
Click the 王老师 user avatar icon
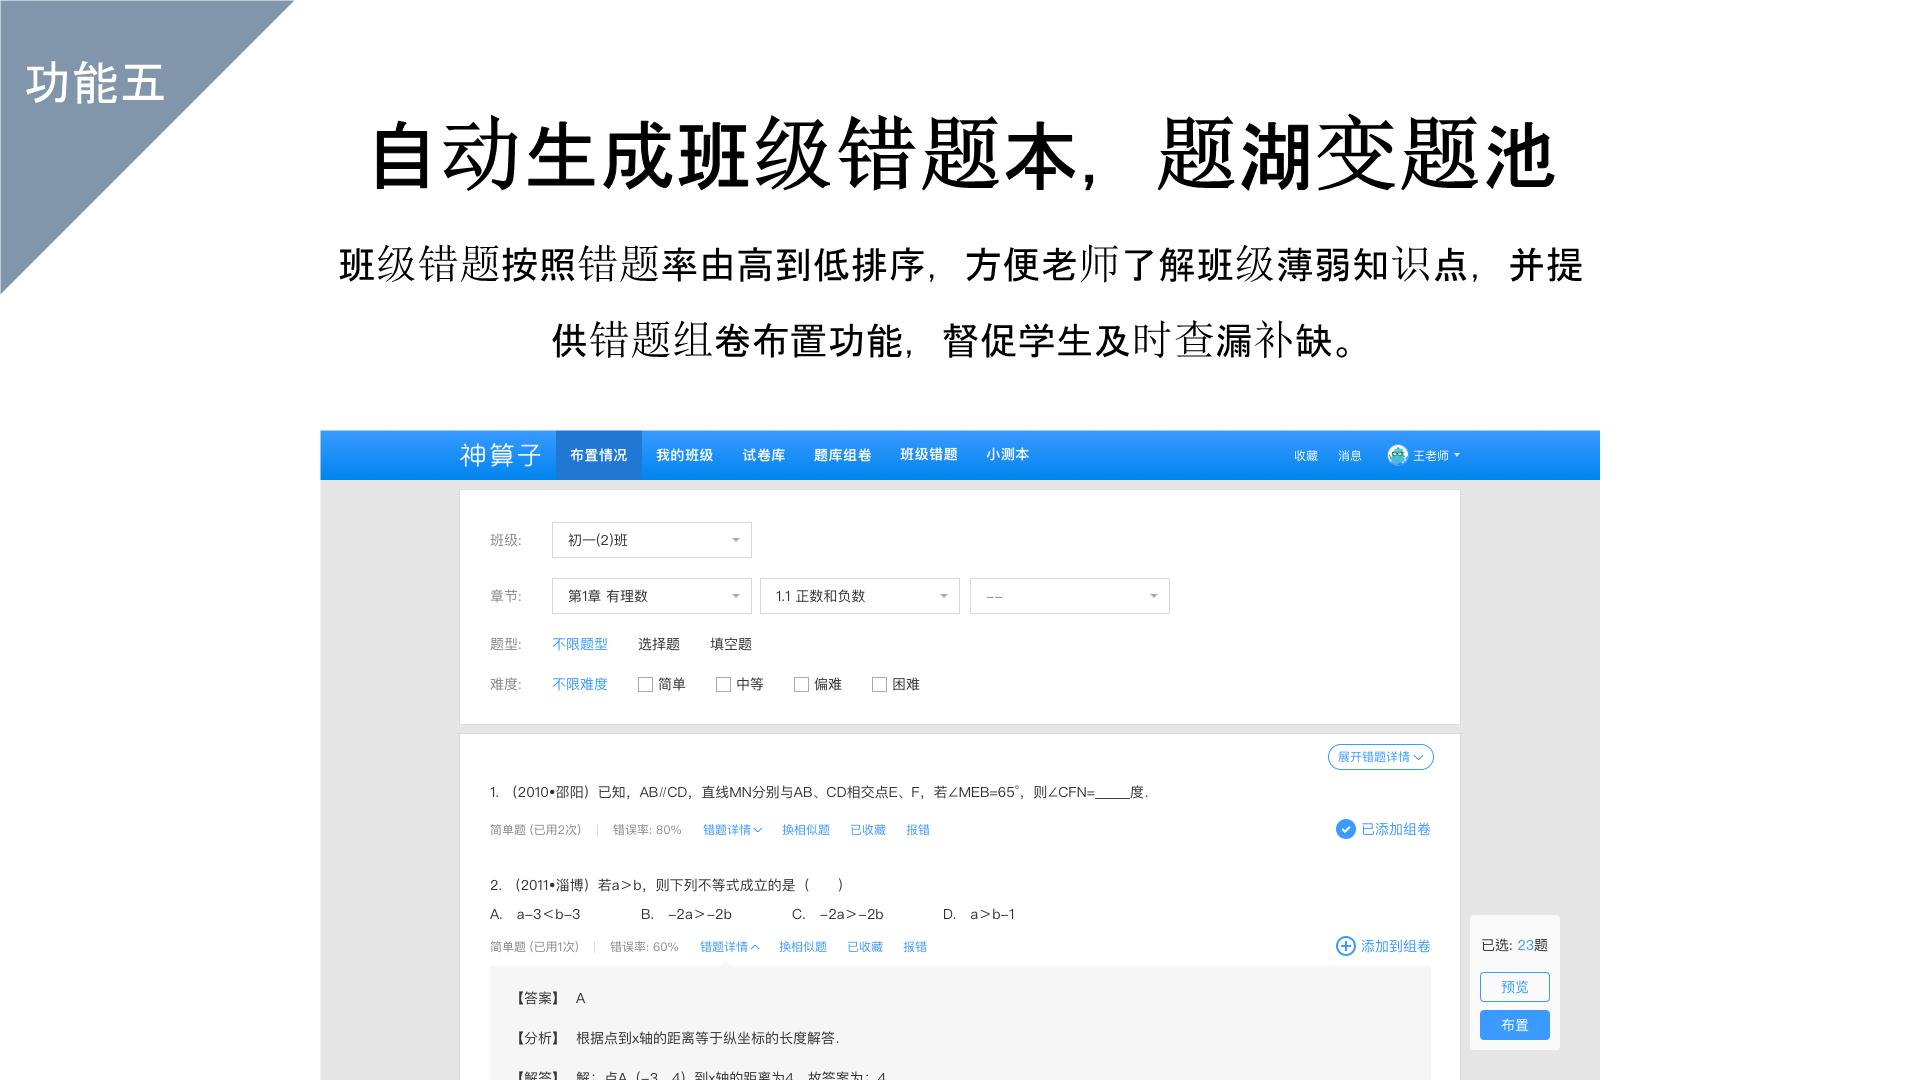tap(1397, 455)
